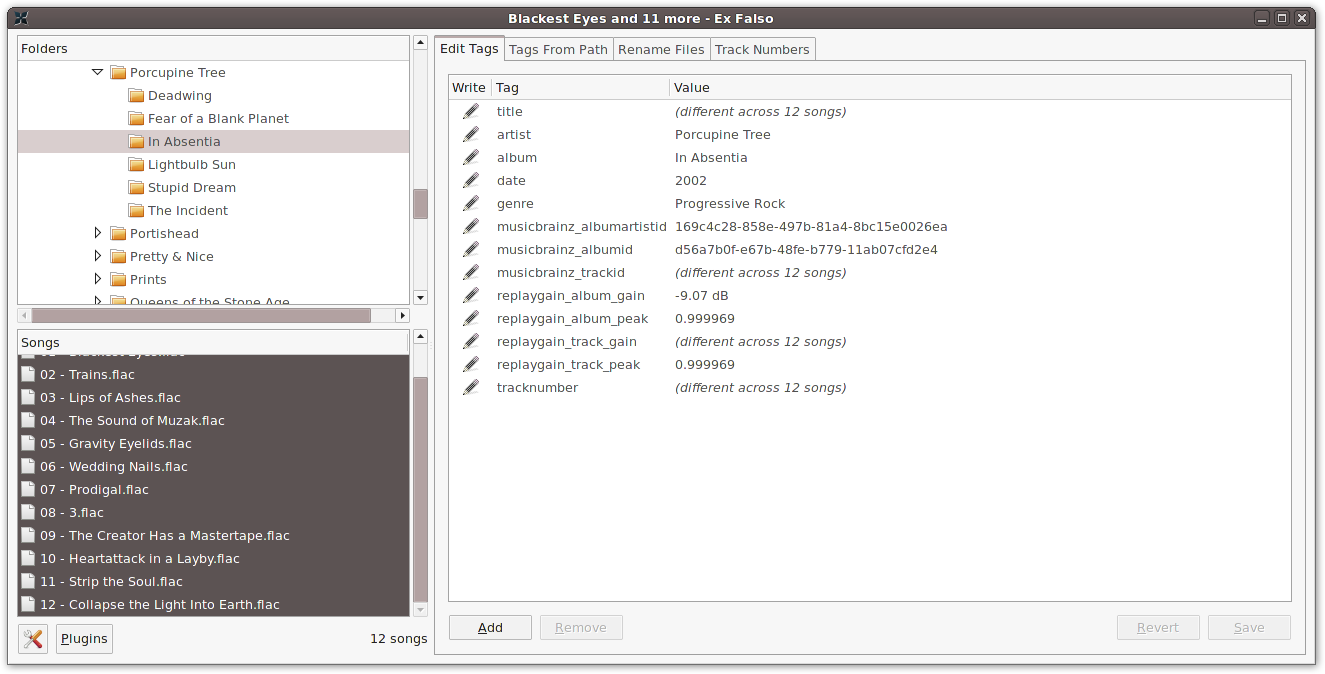
Task: Click the Songs column header
Action: tap(213, 342)
